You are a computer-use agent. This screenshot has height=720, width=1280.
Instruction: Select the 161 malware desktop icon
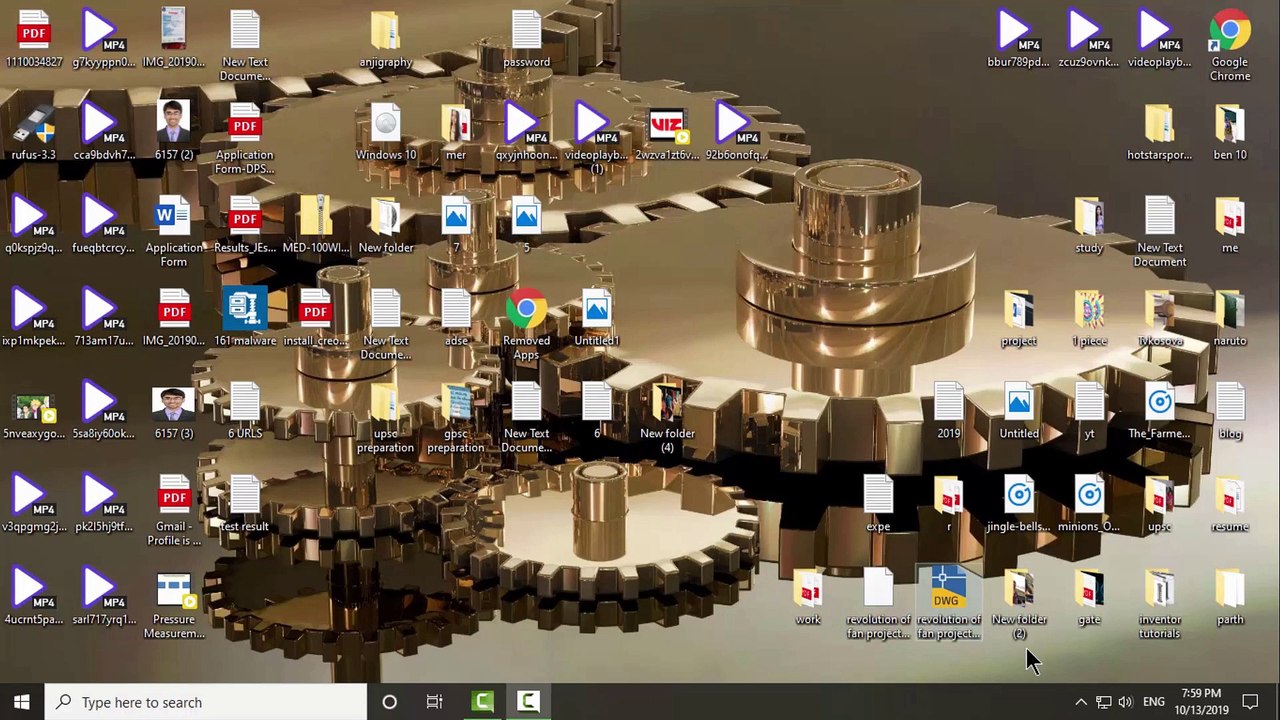pyautogui.click(x=245, y=311)
